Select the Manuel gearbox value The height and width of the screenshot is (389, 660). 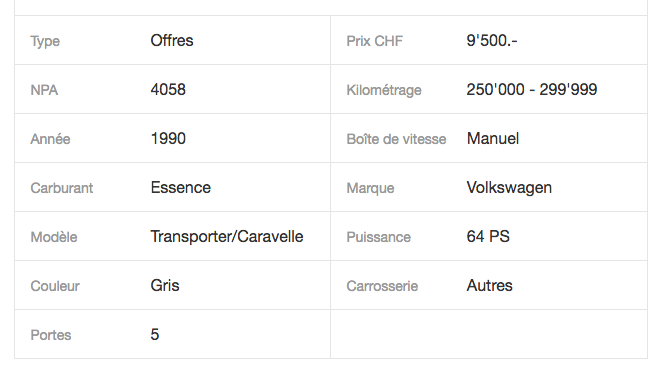click(x=492, y=139)
